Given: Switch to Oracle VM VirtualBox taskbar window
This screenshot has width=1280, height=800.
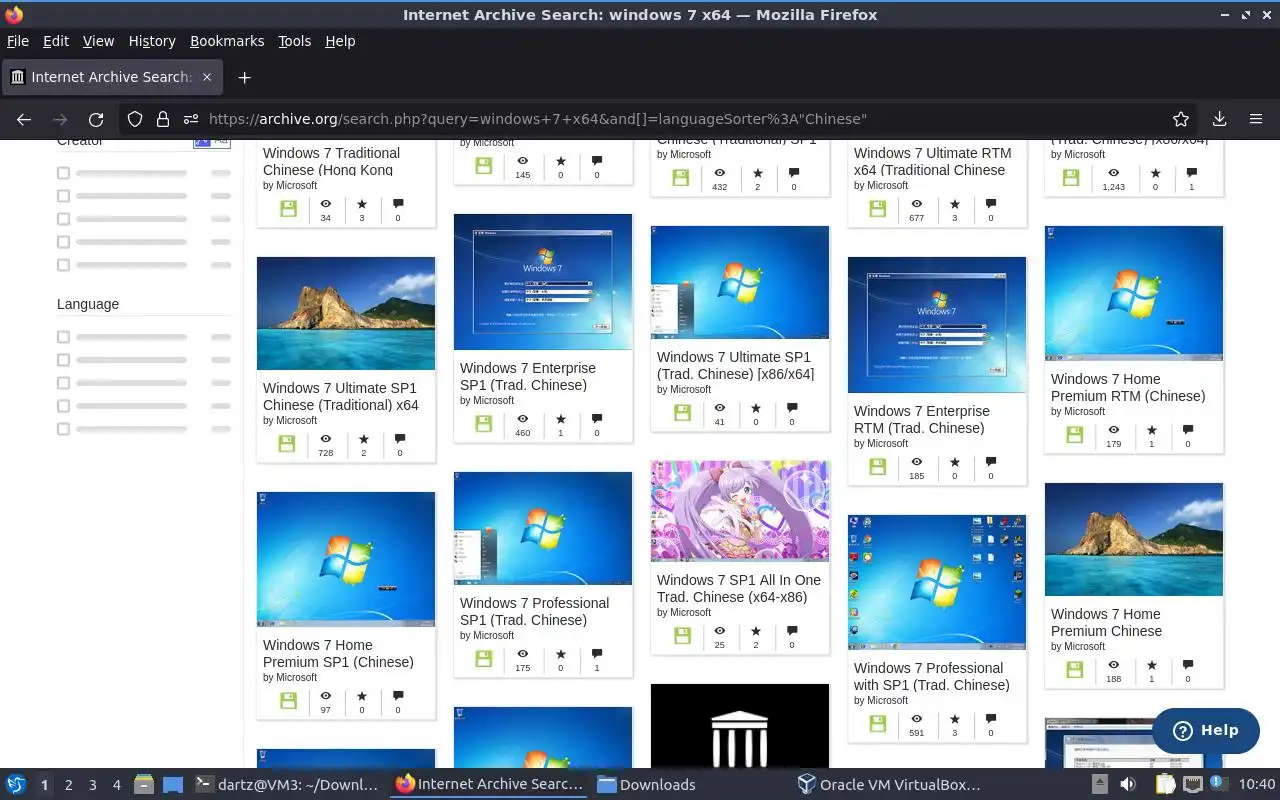Looking at the screenshot, I should tap(890, 784).
